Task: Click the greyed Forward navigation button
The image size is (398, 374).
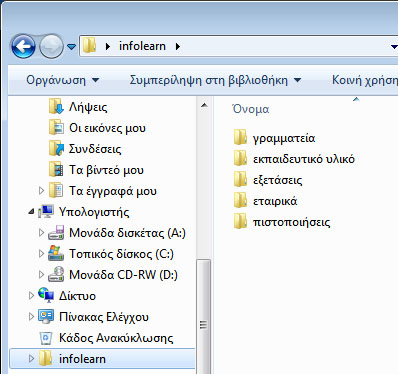Action: [x=51, y=46]
